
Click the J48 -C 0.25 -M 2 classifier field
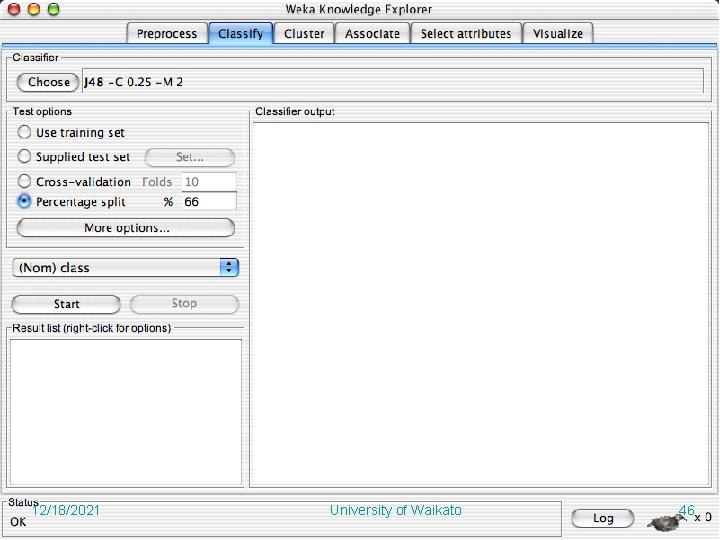[x=393, y=81]
